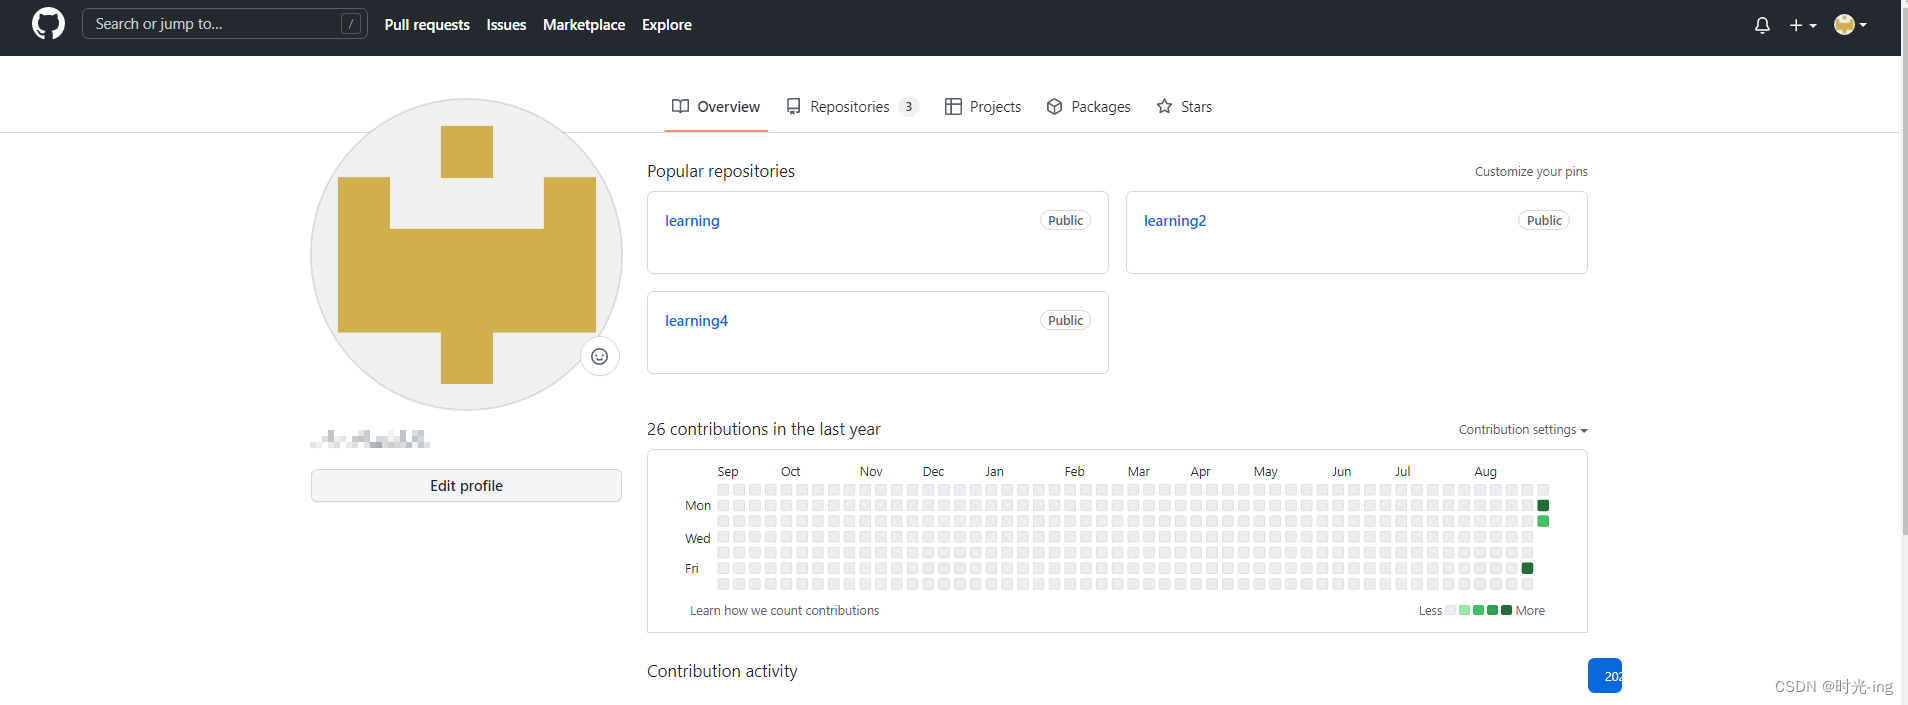This screenshot has height=705, width=1908.
Task: Open the notifications bell
Action: click(x=1762, y=25)
